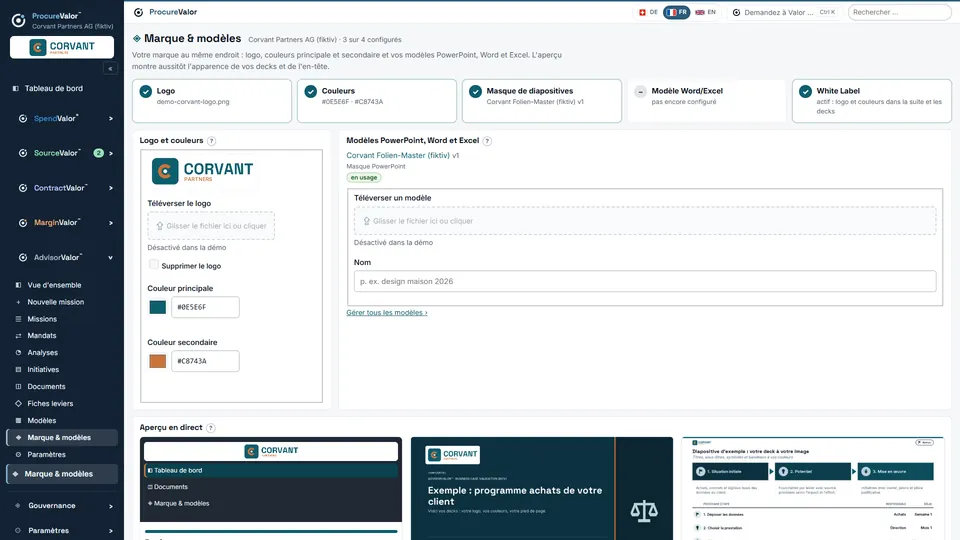Expand the bottom Paramètres section chevron
Viewport: 960px width, 540px height.
tap(111, 531)
